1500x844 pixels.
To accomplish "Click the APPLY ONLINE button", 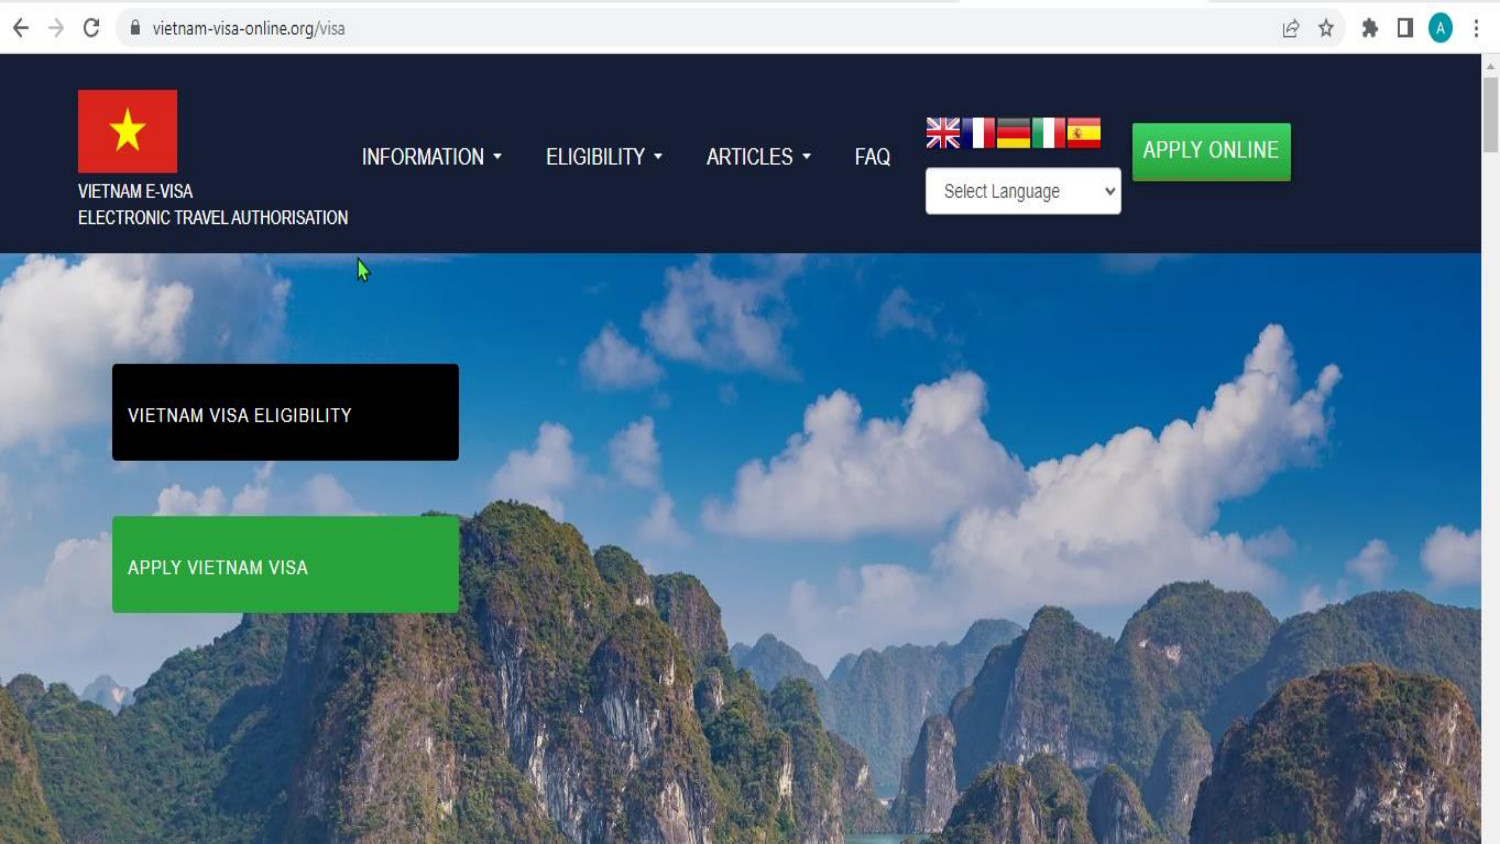I will pyautogui.click(x=1211, y=150).
